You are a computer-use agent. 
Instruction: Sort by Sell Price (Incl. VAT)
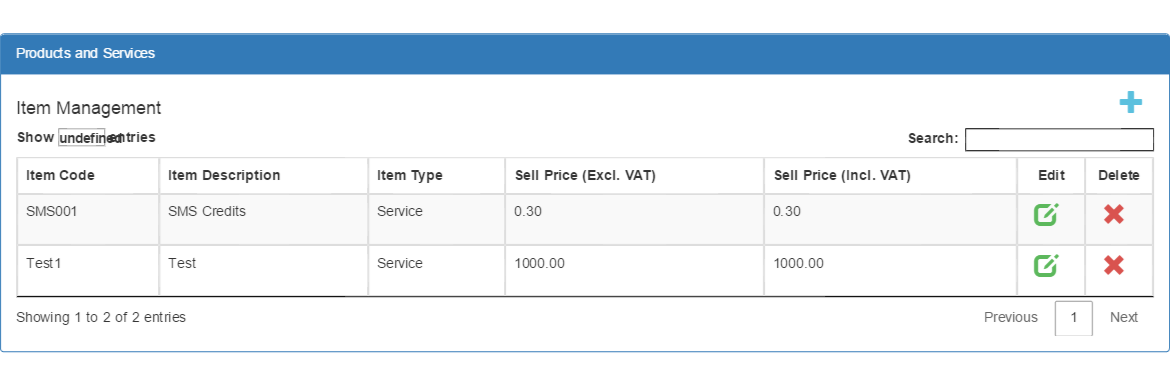coord(891,176)
